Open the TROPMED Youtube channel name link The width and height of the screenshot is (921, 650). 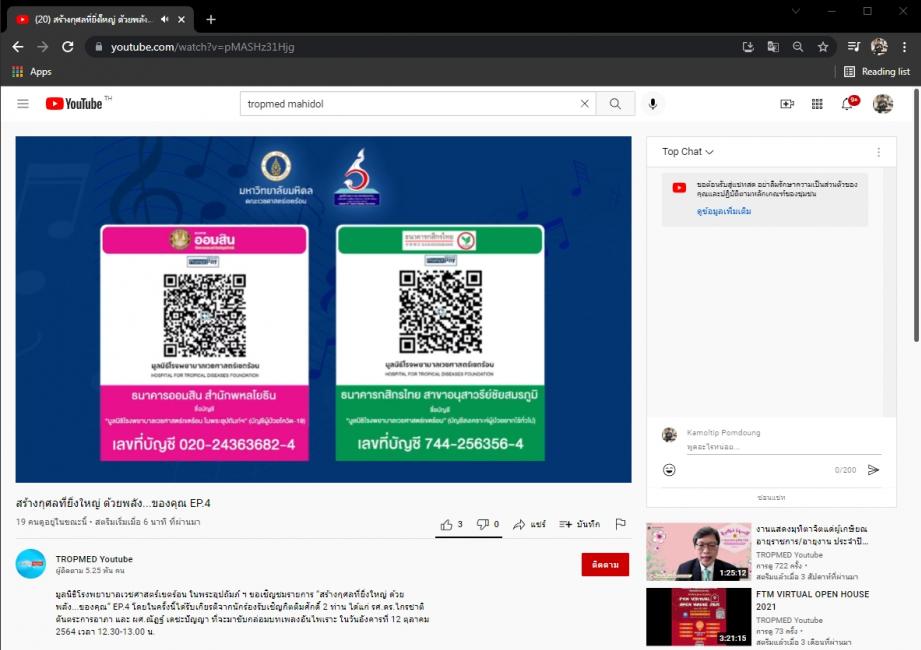point(94,559)
